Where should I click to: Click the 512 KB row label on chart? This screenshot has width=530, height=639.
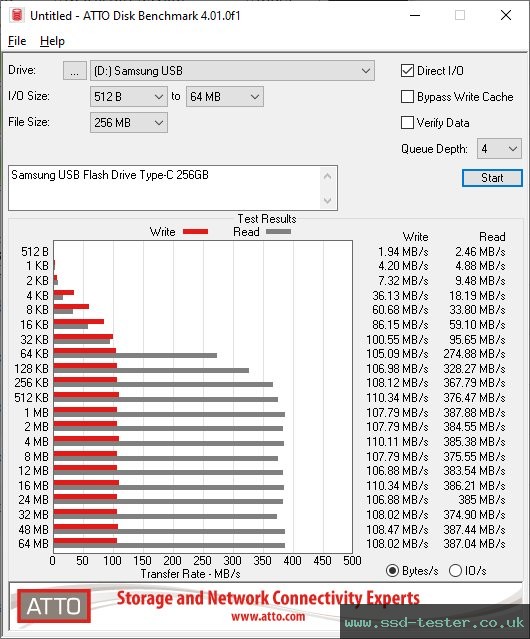click(x=31, y=398)
